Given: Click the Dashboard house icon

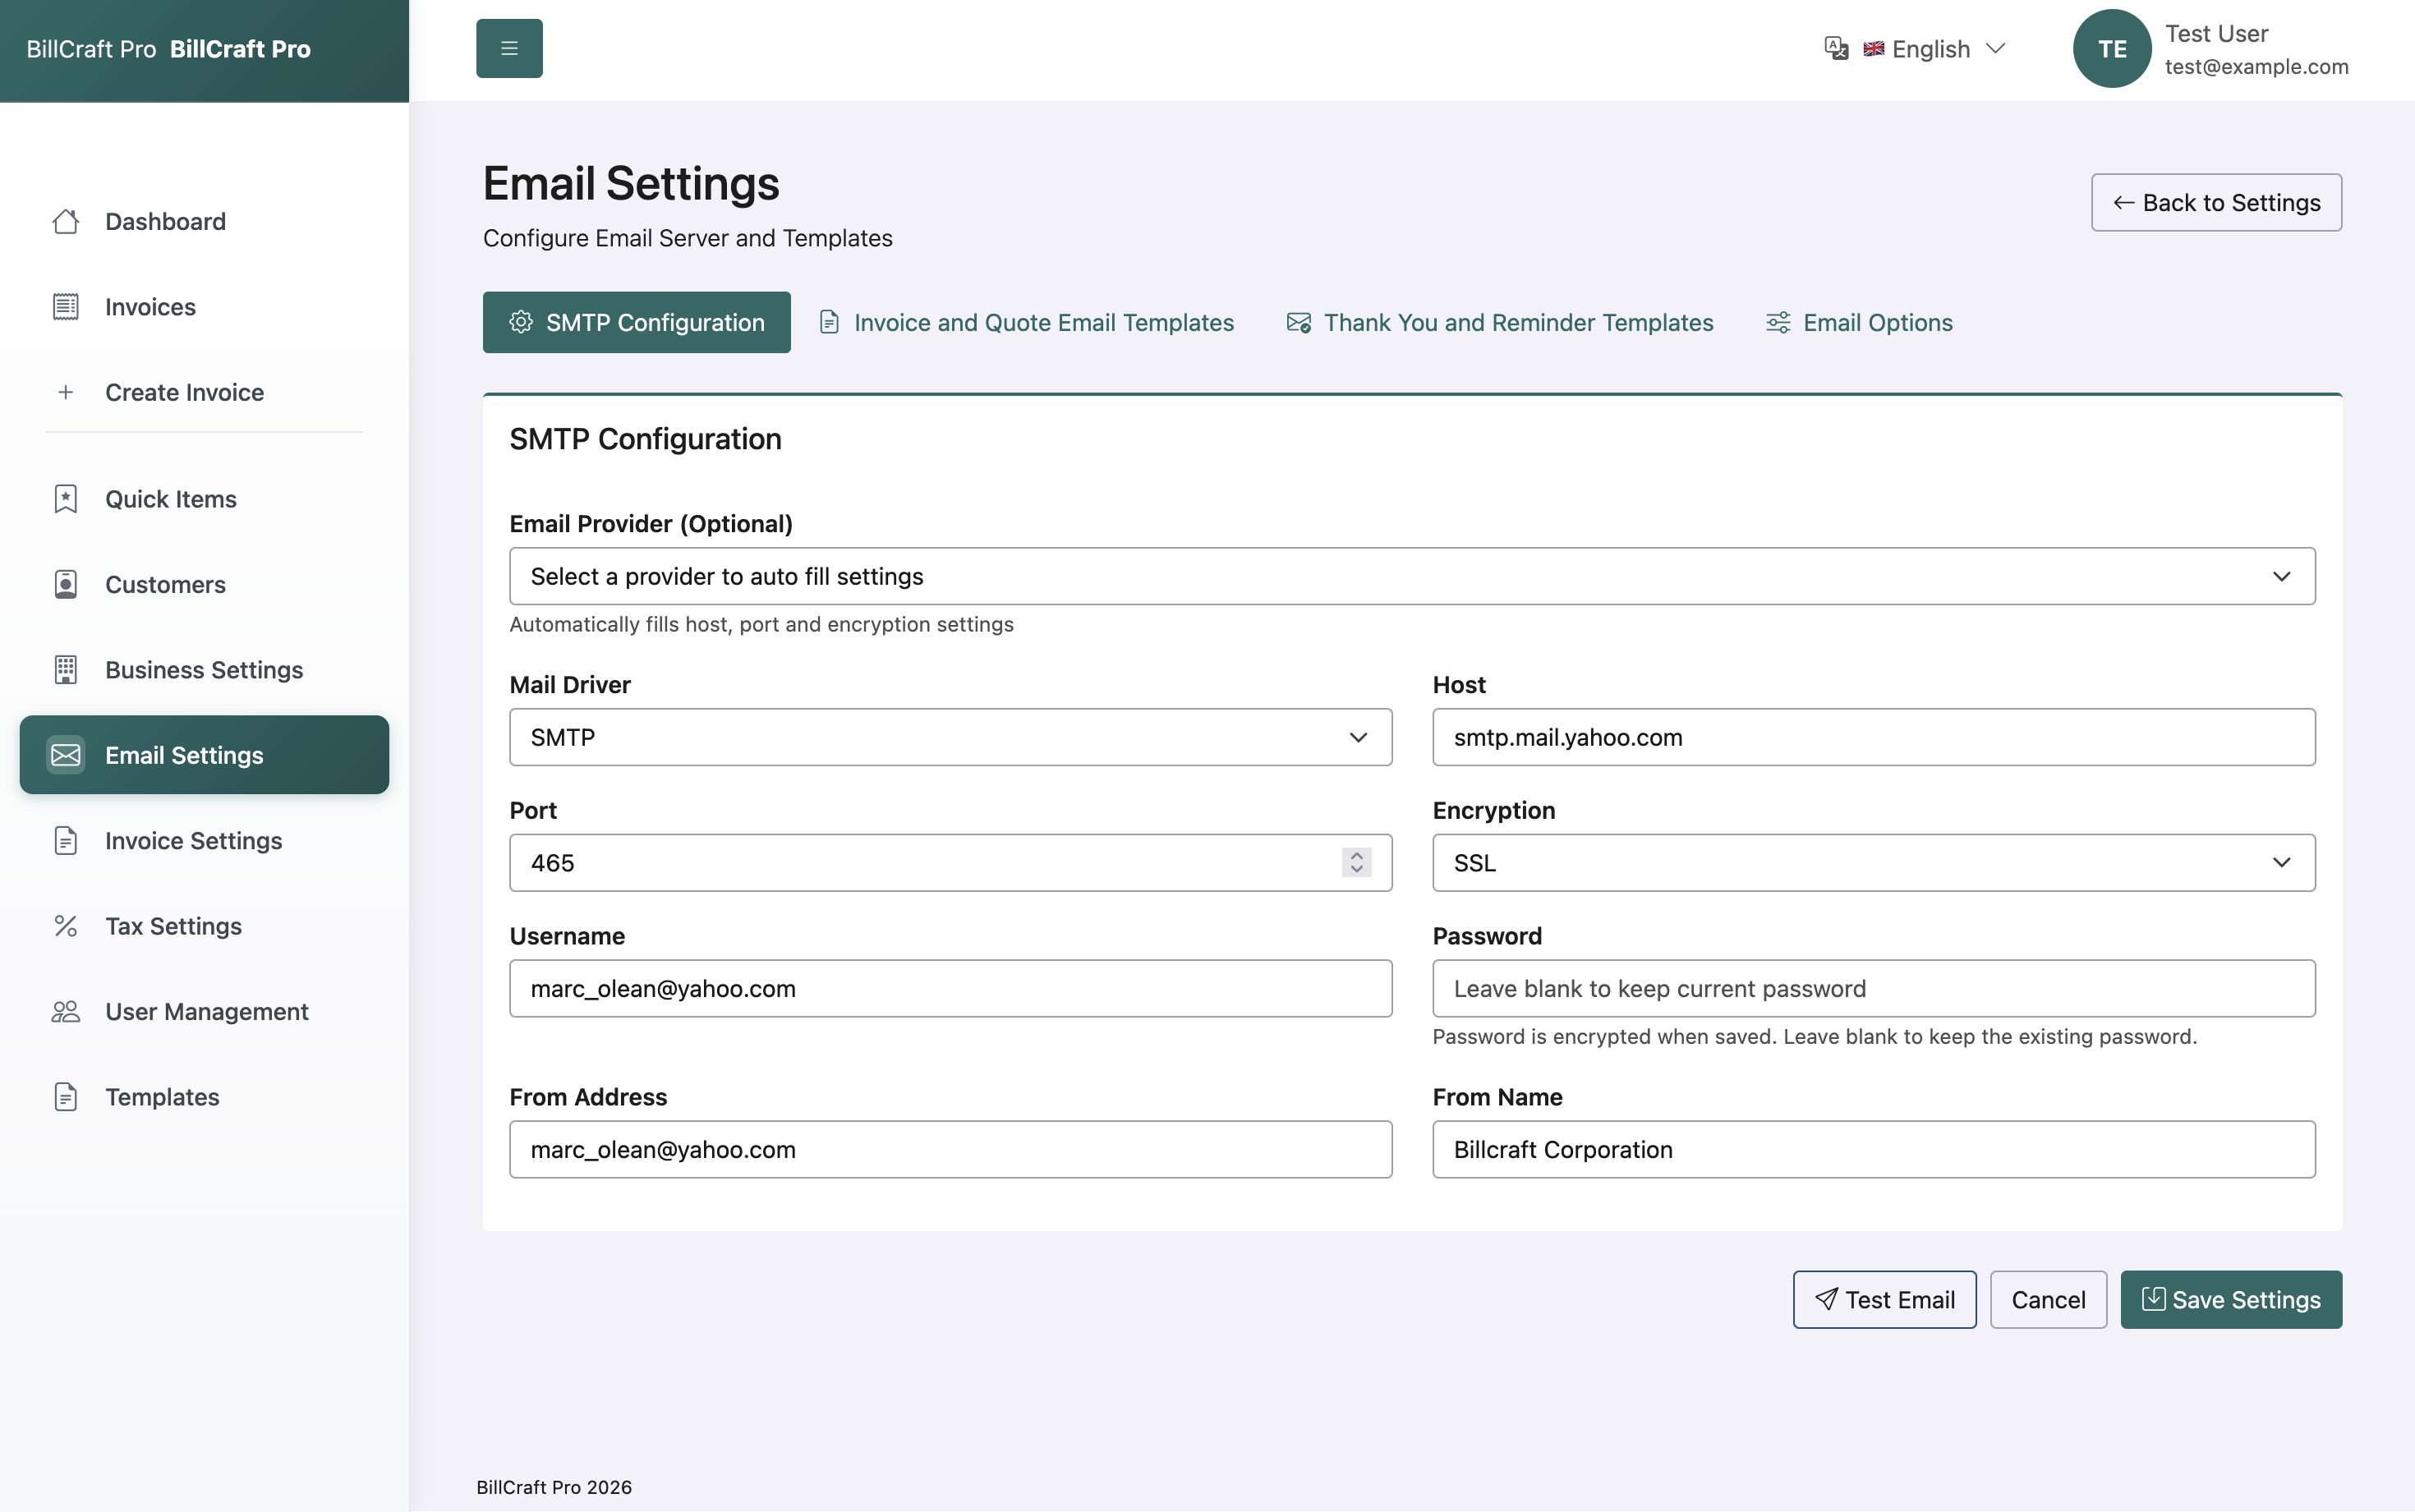Looking at the screenshot, I should coord(66,221).
